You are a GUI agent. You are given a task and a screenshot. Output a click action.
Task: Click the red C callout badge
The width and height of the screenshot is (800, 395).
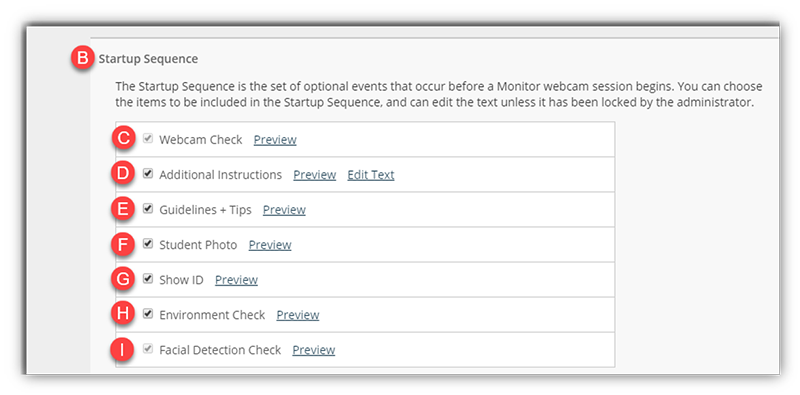click(x=123, y=139)
